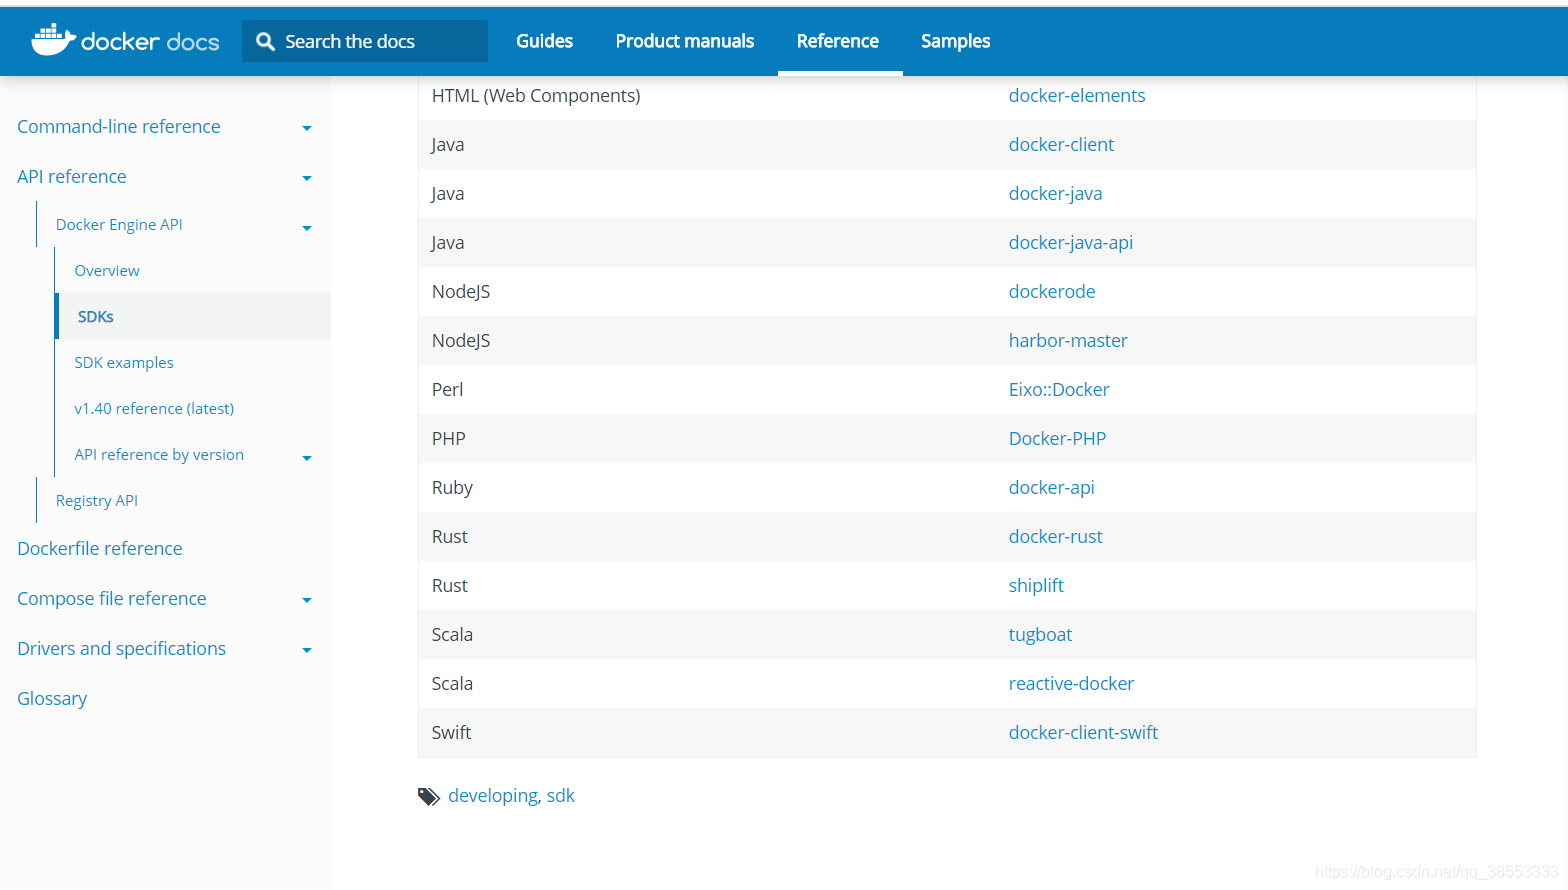1568x890 pixels.
Task: Expand Compose file reference arrow
Action: pyautogui.click(x=307, y=600)
